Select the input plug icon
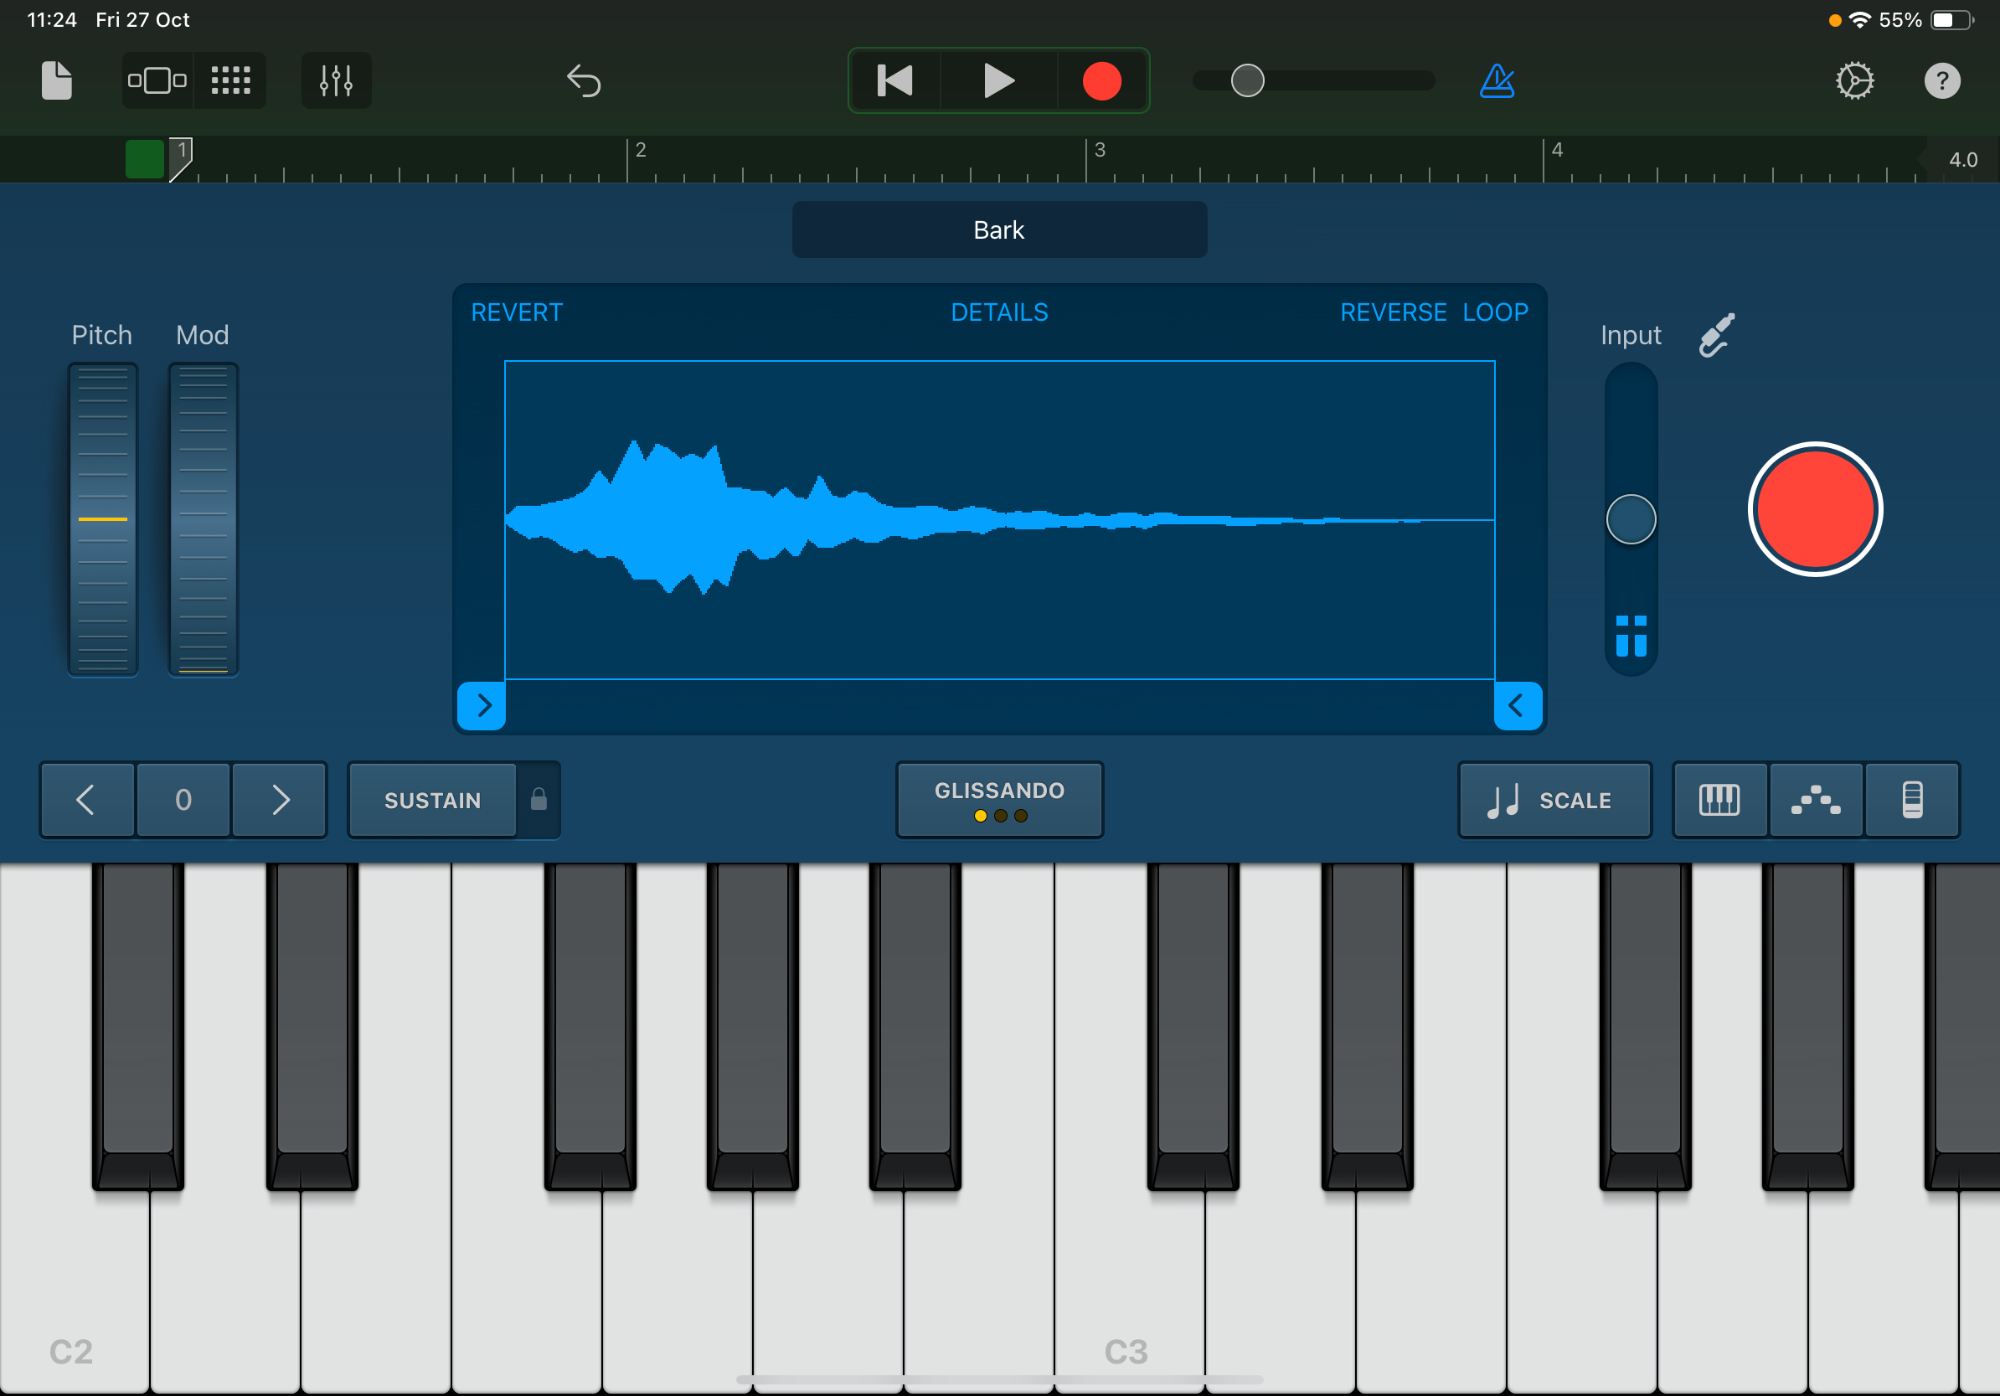 [x=1717, y=335]
